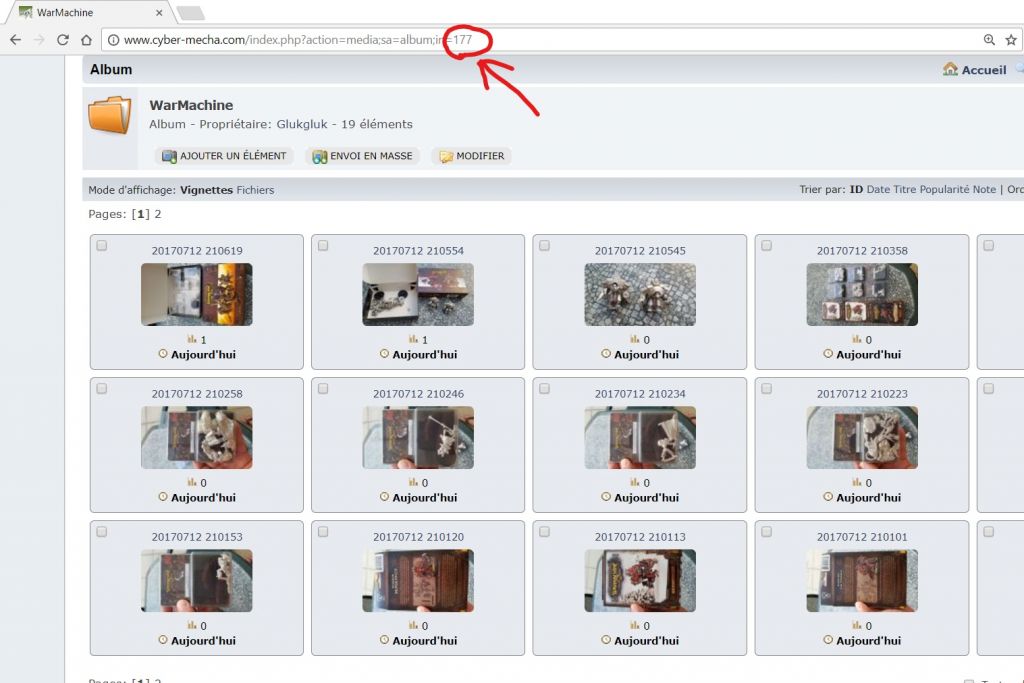This screenshot has height=683, width=1024.
Task: Open thumbnail 20170712 210545
Action: (x=640, y=294)
